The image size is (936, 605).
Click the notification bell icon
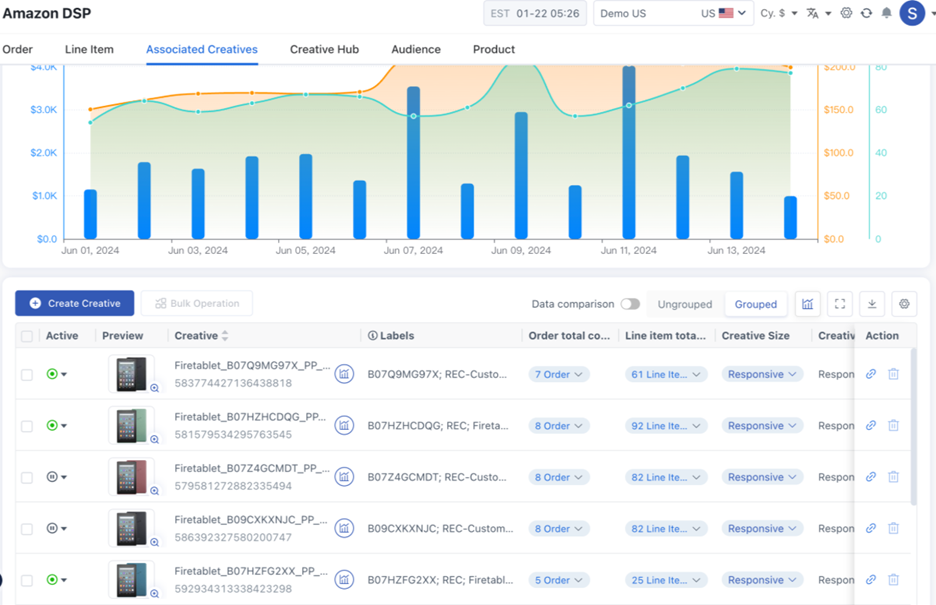pyautogui.click(x=886, y=14)
